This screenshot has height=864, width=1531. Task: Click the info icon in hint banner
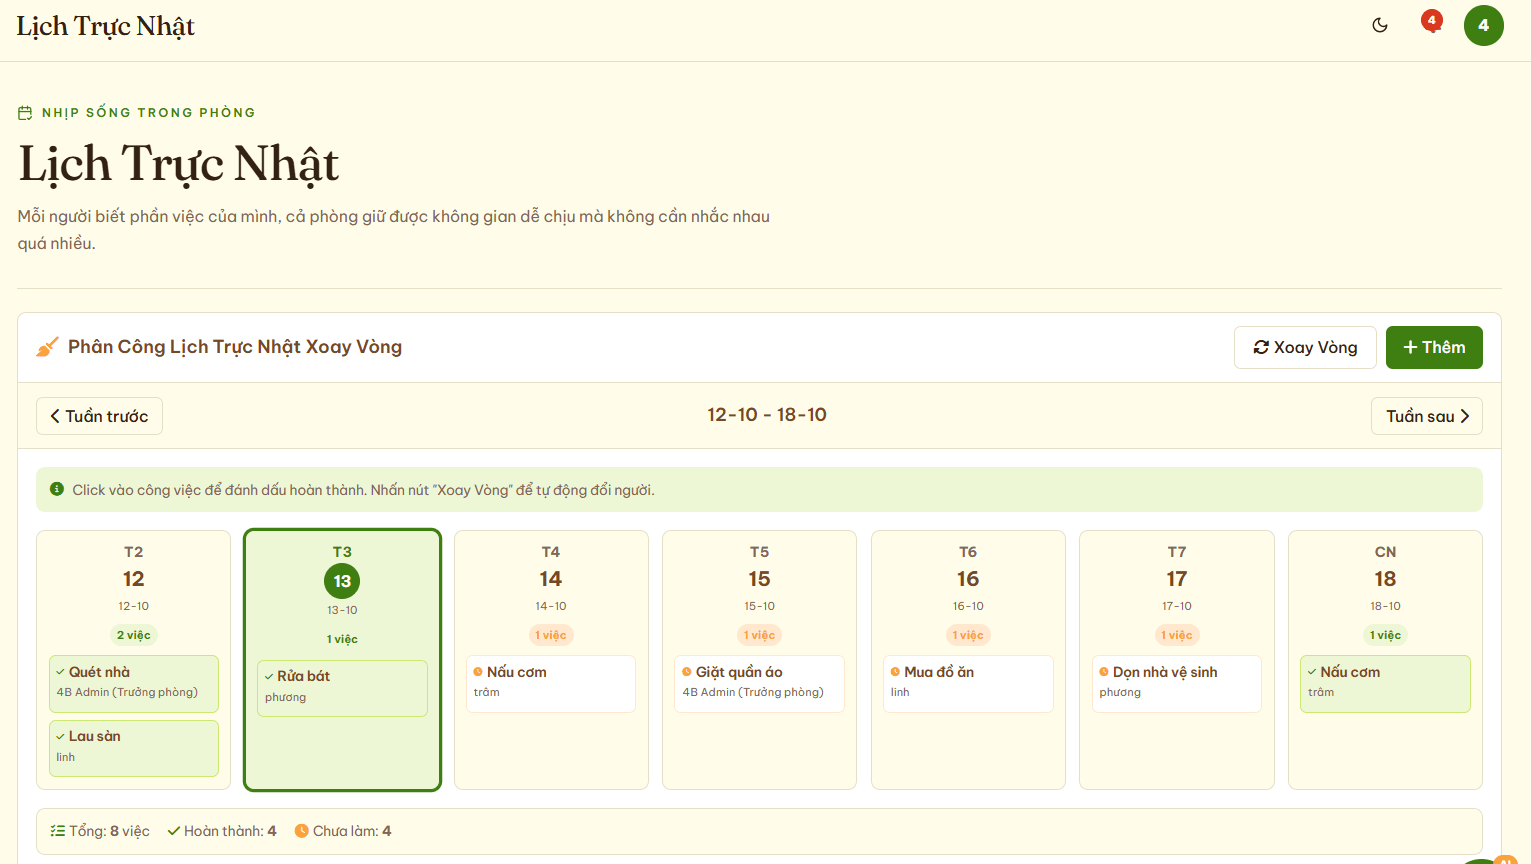[x=57, y=489]
